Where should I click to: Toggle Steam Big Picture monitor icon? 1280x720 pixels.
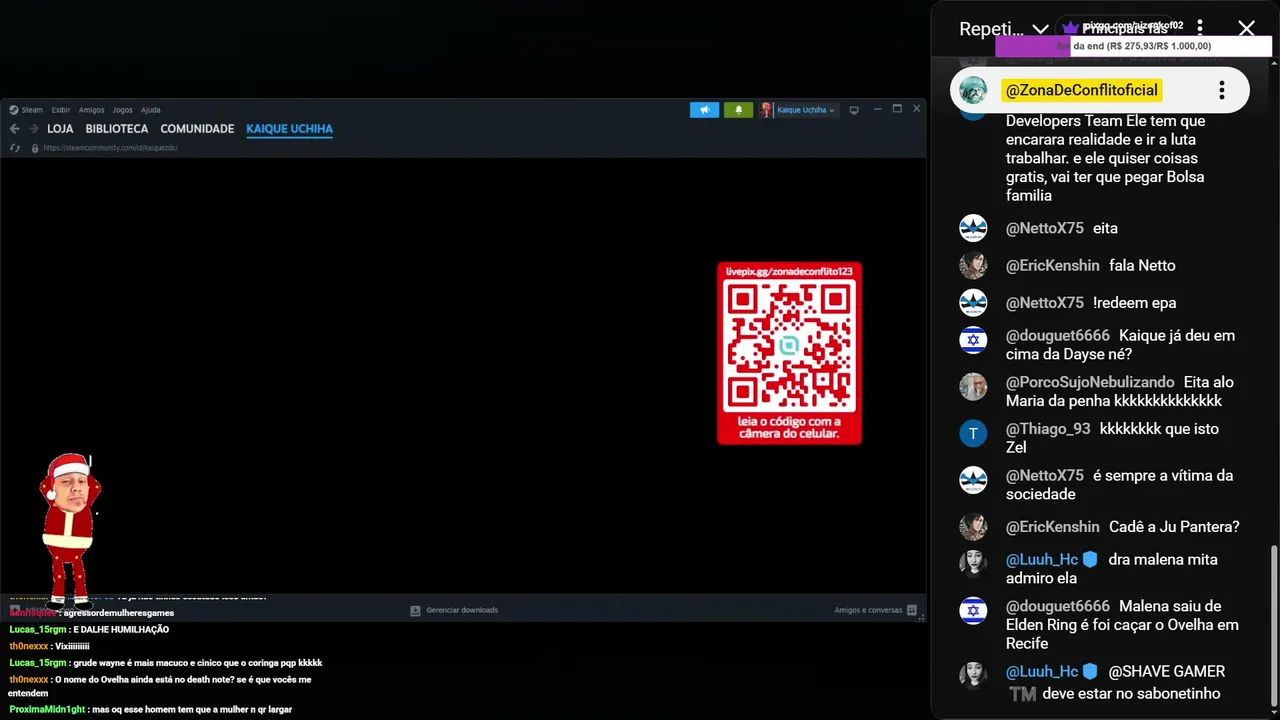click(x=854, y=110)
